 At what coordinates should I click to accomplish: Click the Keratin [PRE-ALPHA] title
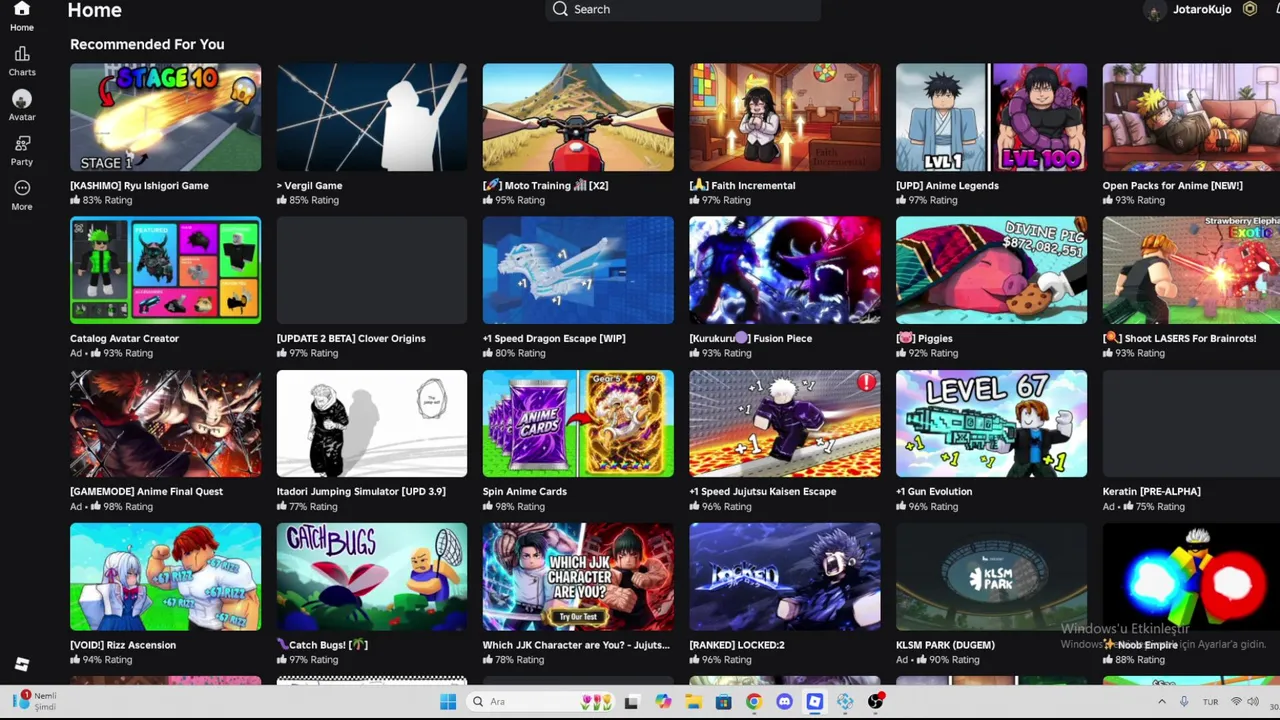pos(1151,491)
